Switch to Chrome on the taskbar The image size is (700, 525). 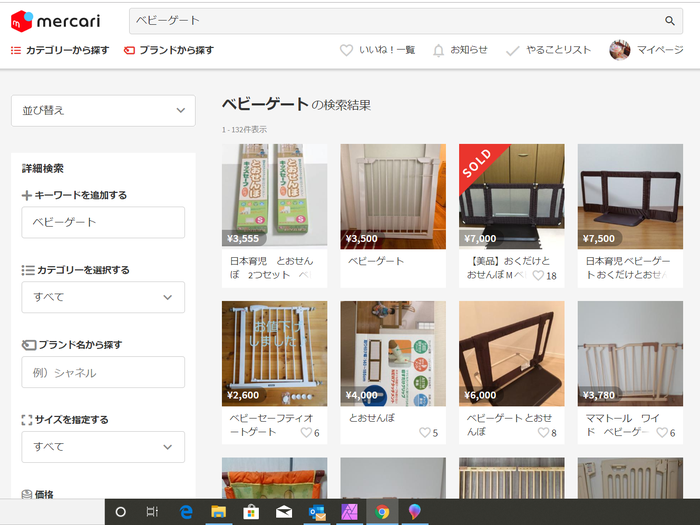click(x=382, y=512)
